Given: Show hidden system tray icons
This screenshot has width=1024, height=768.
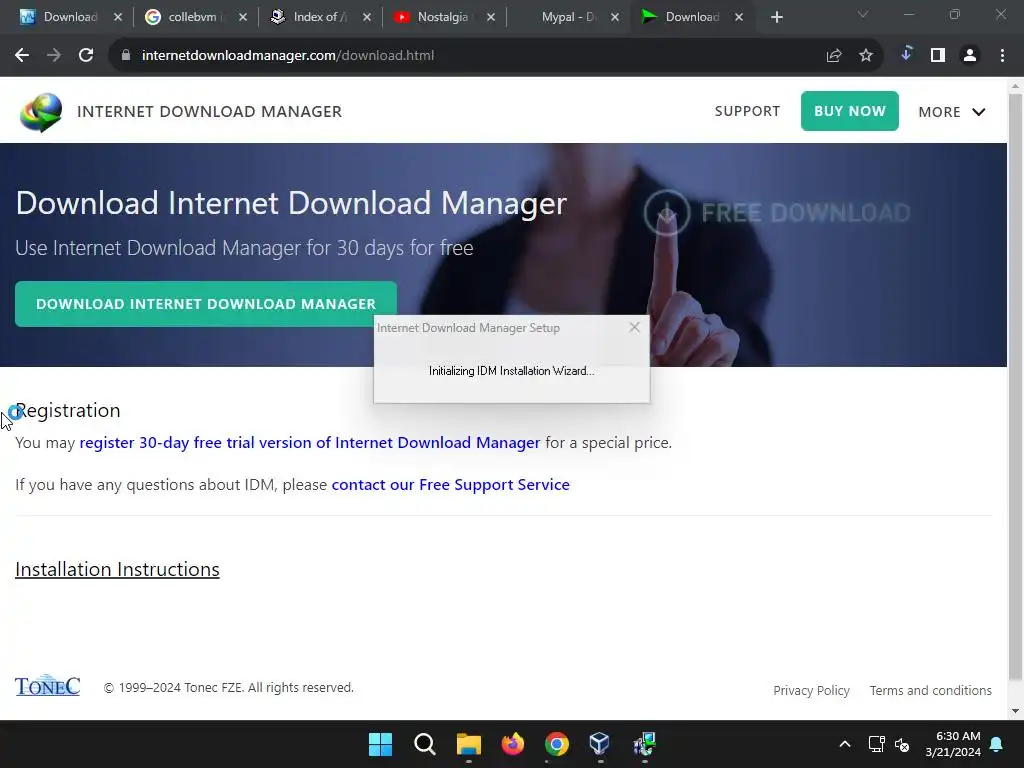Looking at the screenshot, I should point(844,744).
